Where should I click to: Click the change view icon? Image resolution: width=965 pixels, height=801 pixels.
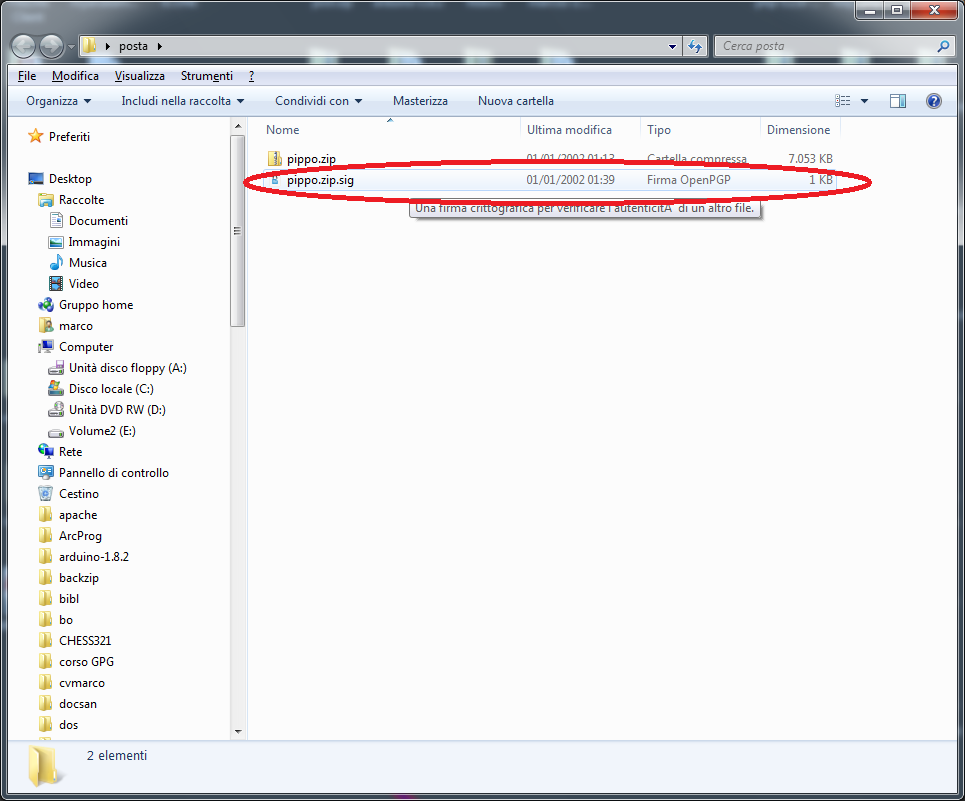(843, 101)
